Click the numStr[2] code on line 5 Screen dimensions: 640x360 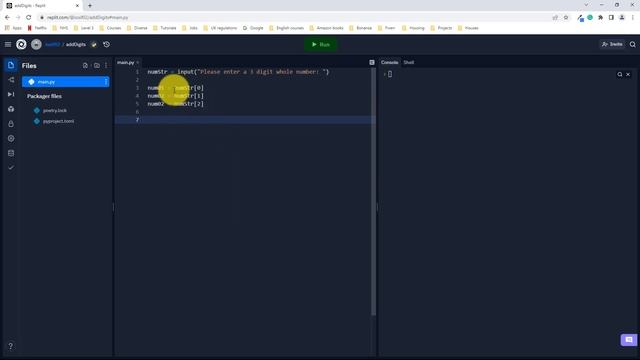pos(189,104)
